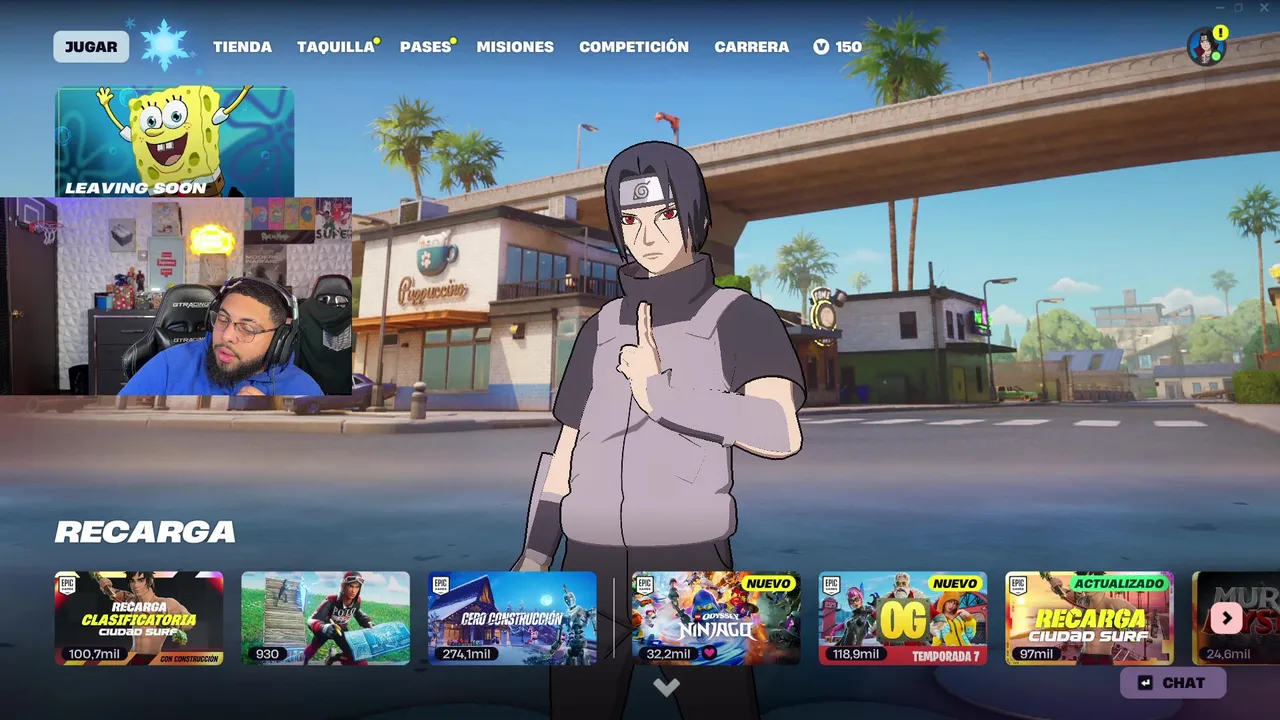Select the OG Temporada 7 card
The width and height of the screenshot is (1280, 720).
pyautogui.click(x=903, y=618)
